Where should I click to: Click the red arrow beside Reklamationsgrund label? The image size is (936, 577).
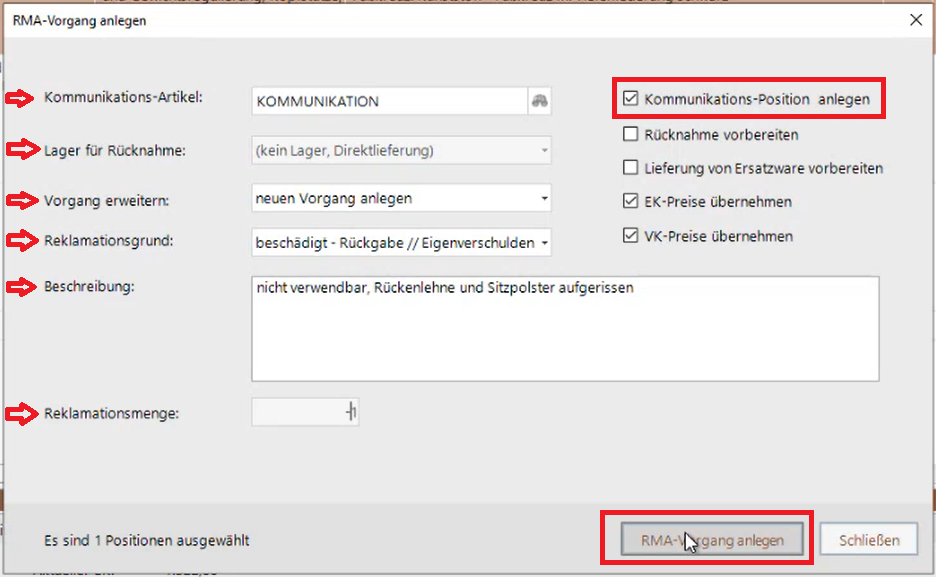pyautogui.click(x=20, y=241)
